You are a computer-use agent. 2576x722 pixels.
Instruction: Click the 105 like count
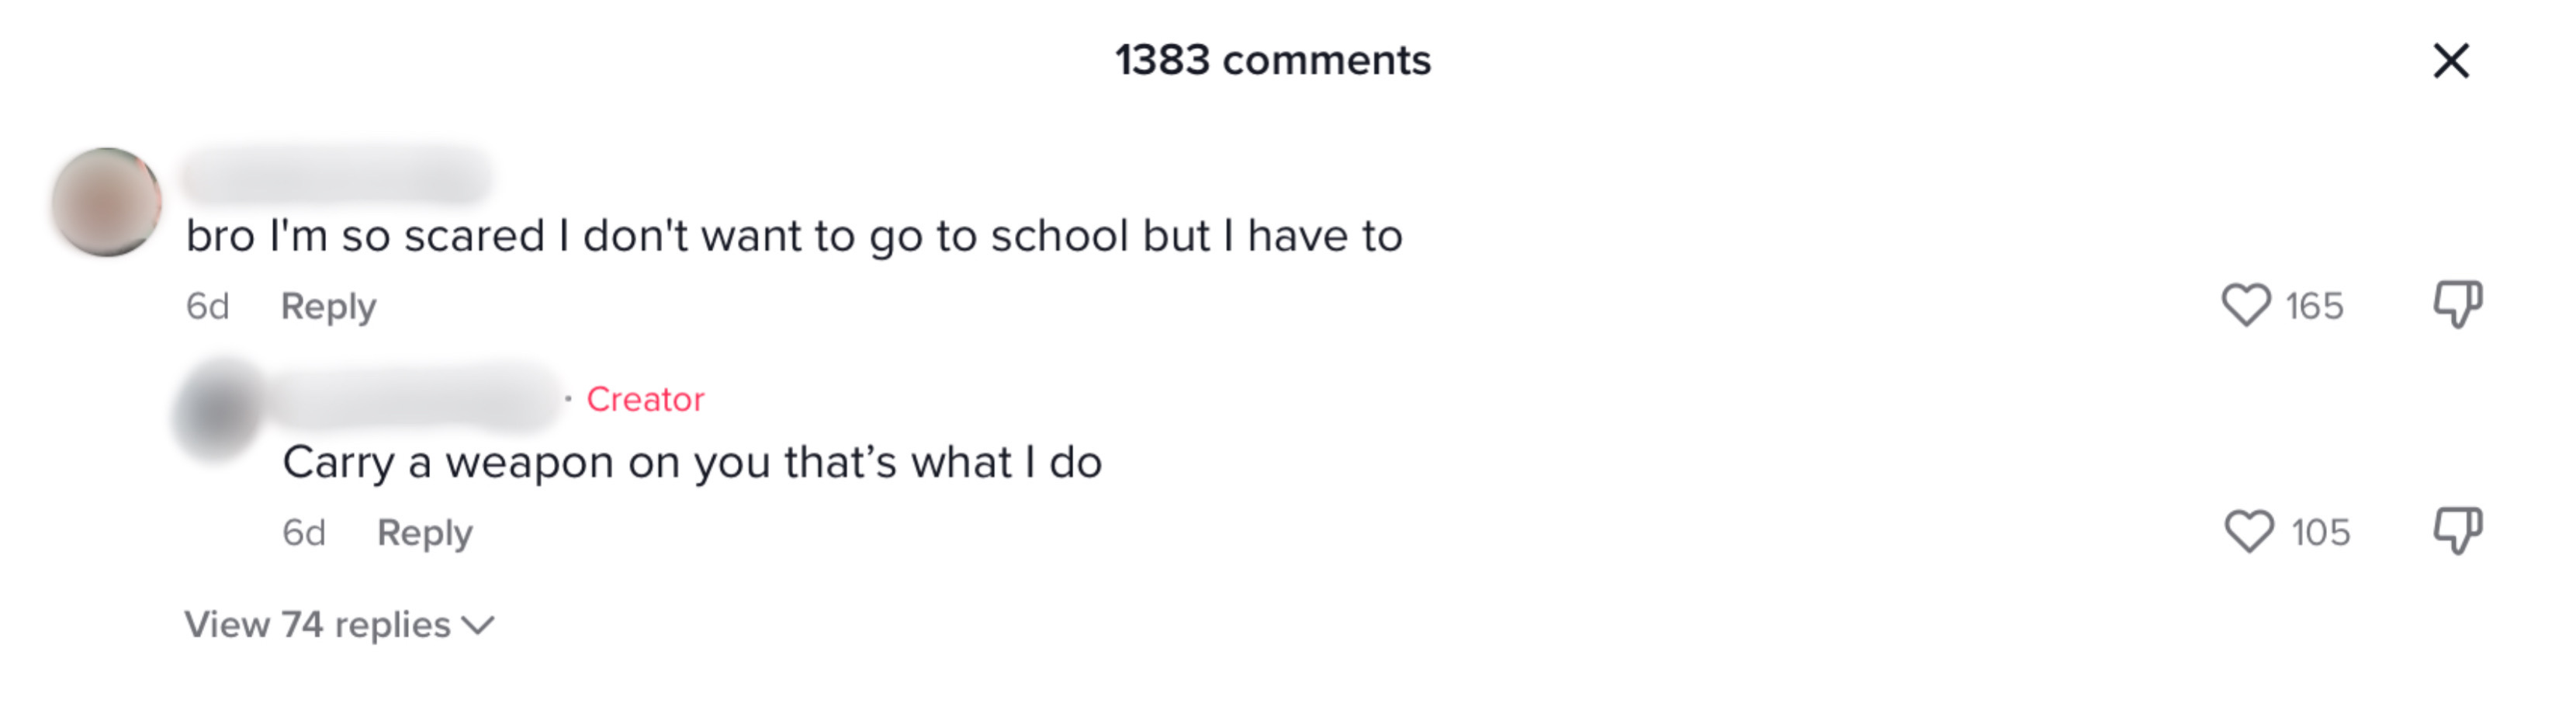tap(2320, 533)
